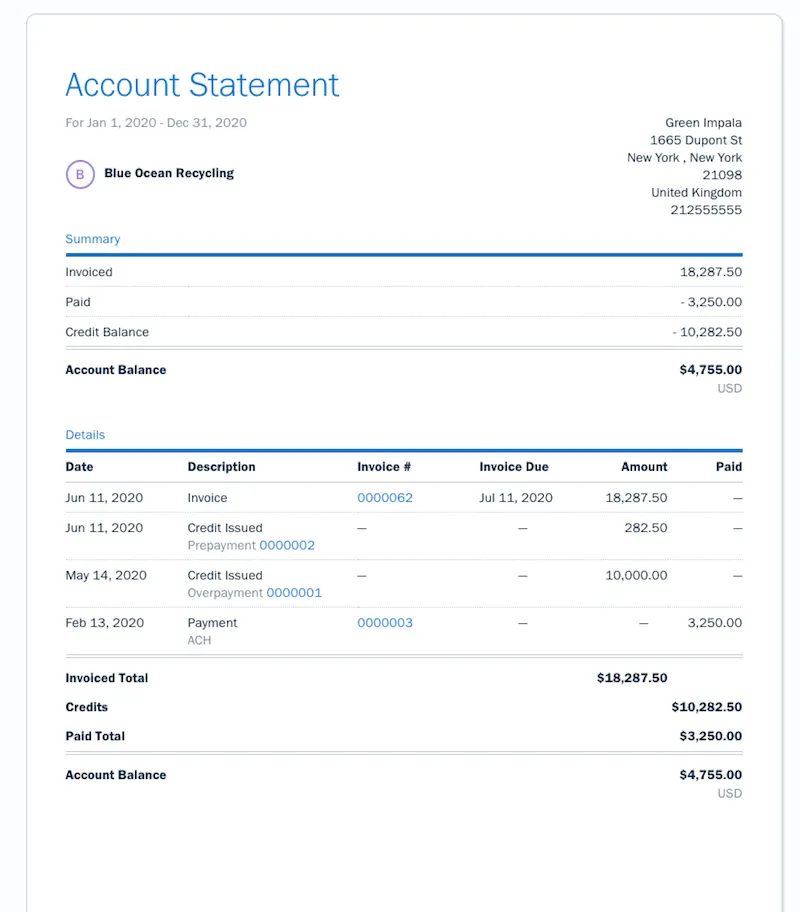Click the Invoiced Total amount $18,287.50
Image resolution: width=800 pixels, height=912 pixels.
pyautogui.click(x=631, y=678)
